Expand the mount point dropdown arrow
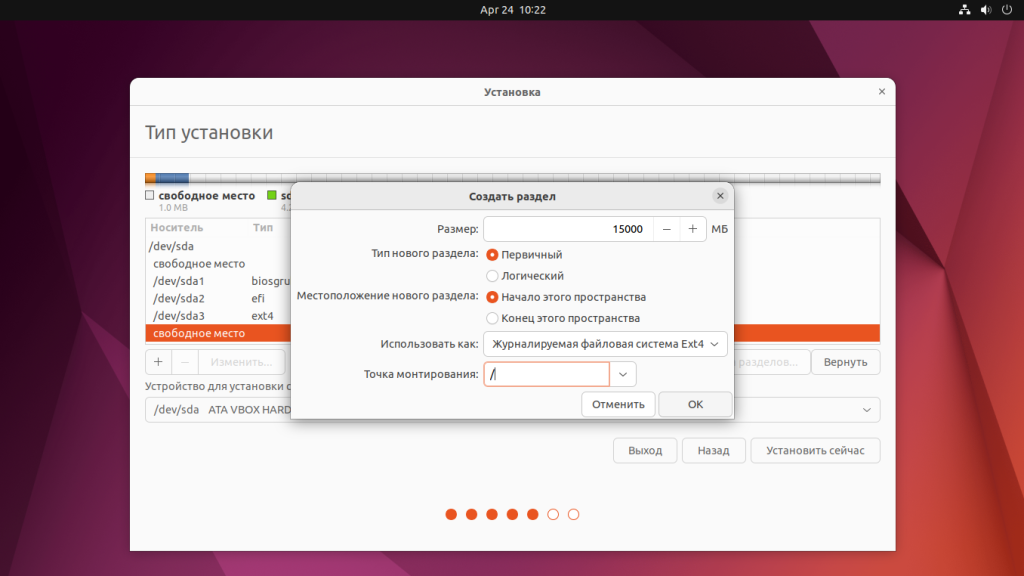This screenshot has height=576, width=1024. 623,374
